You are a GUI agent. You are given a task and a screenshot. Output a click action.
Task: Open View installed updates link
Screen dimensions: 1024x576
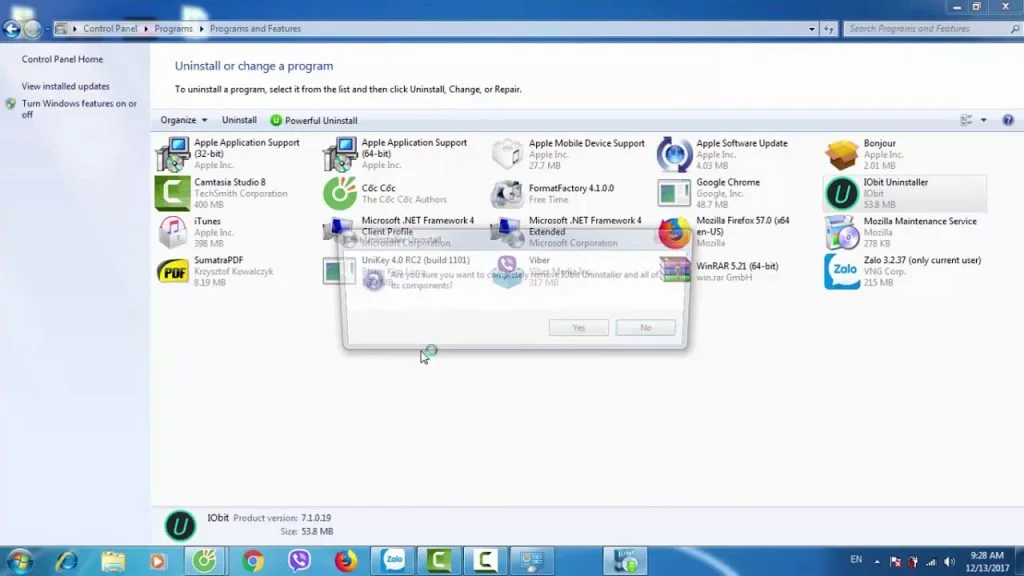click(65, 86)
